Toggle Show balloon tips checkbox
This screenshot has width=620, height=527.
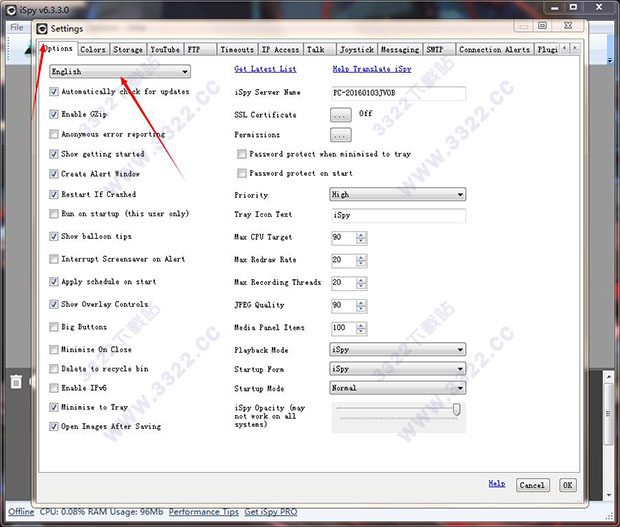pyautogui.click(x=54, y=236)
